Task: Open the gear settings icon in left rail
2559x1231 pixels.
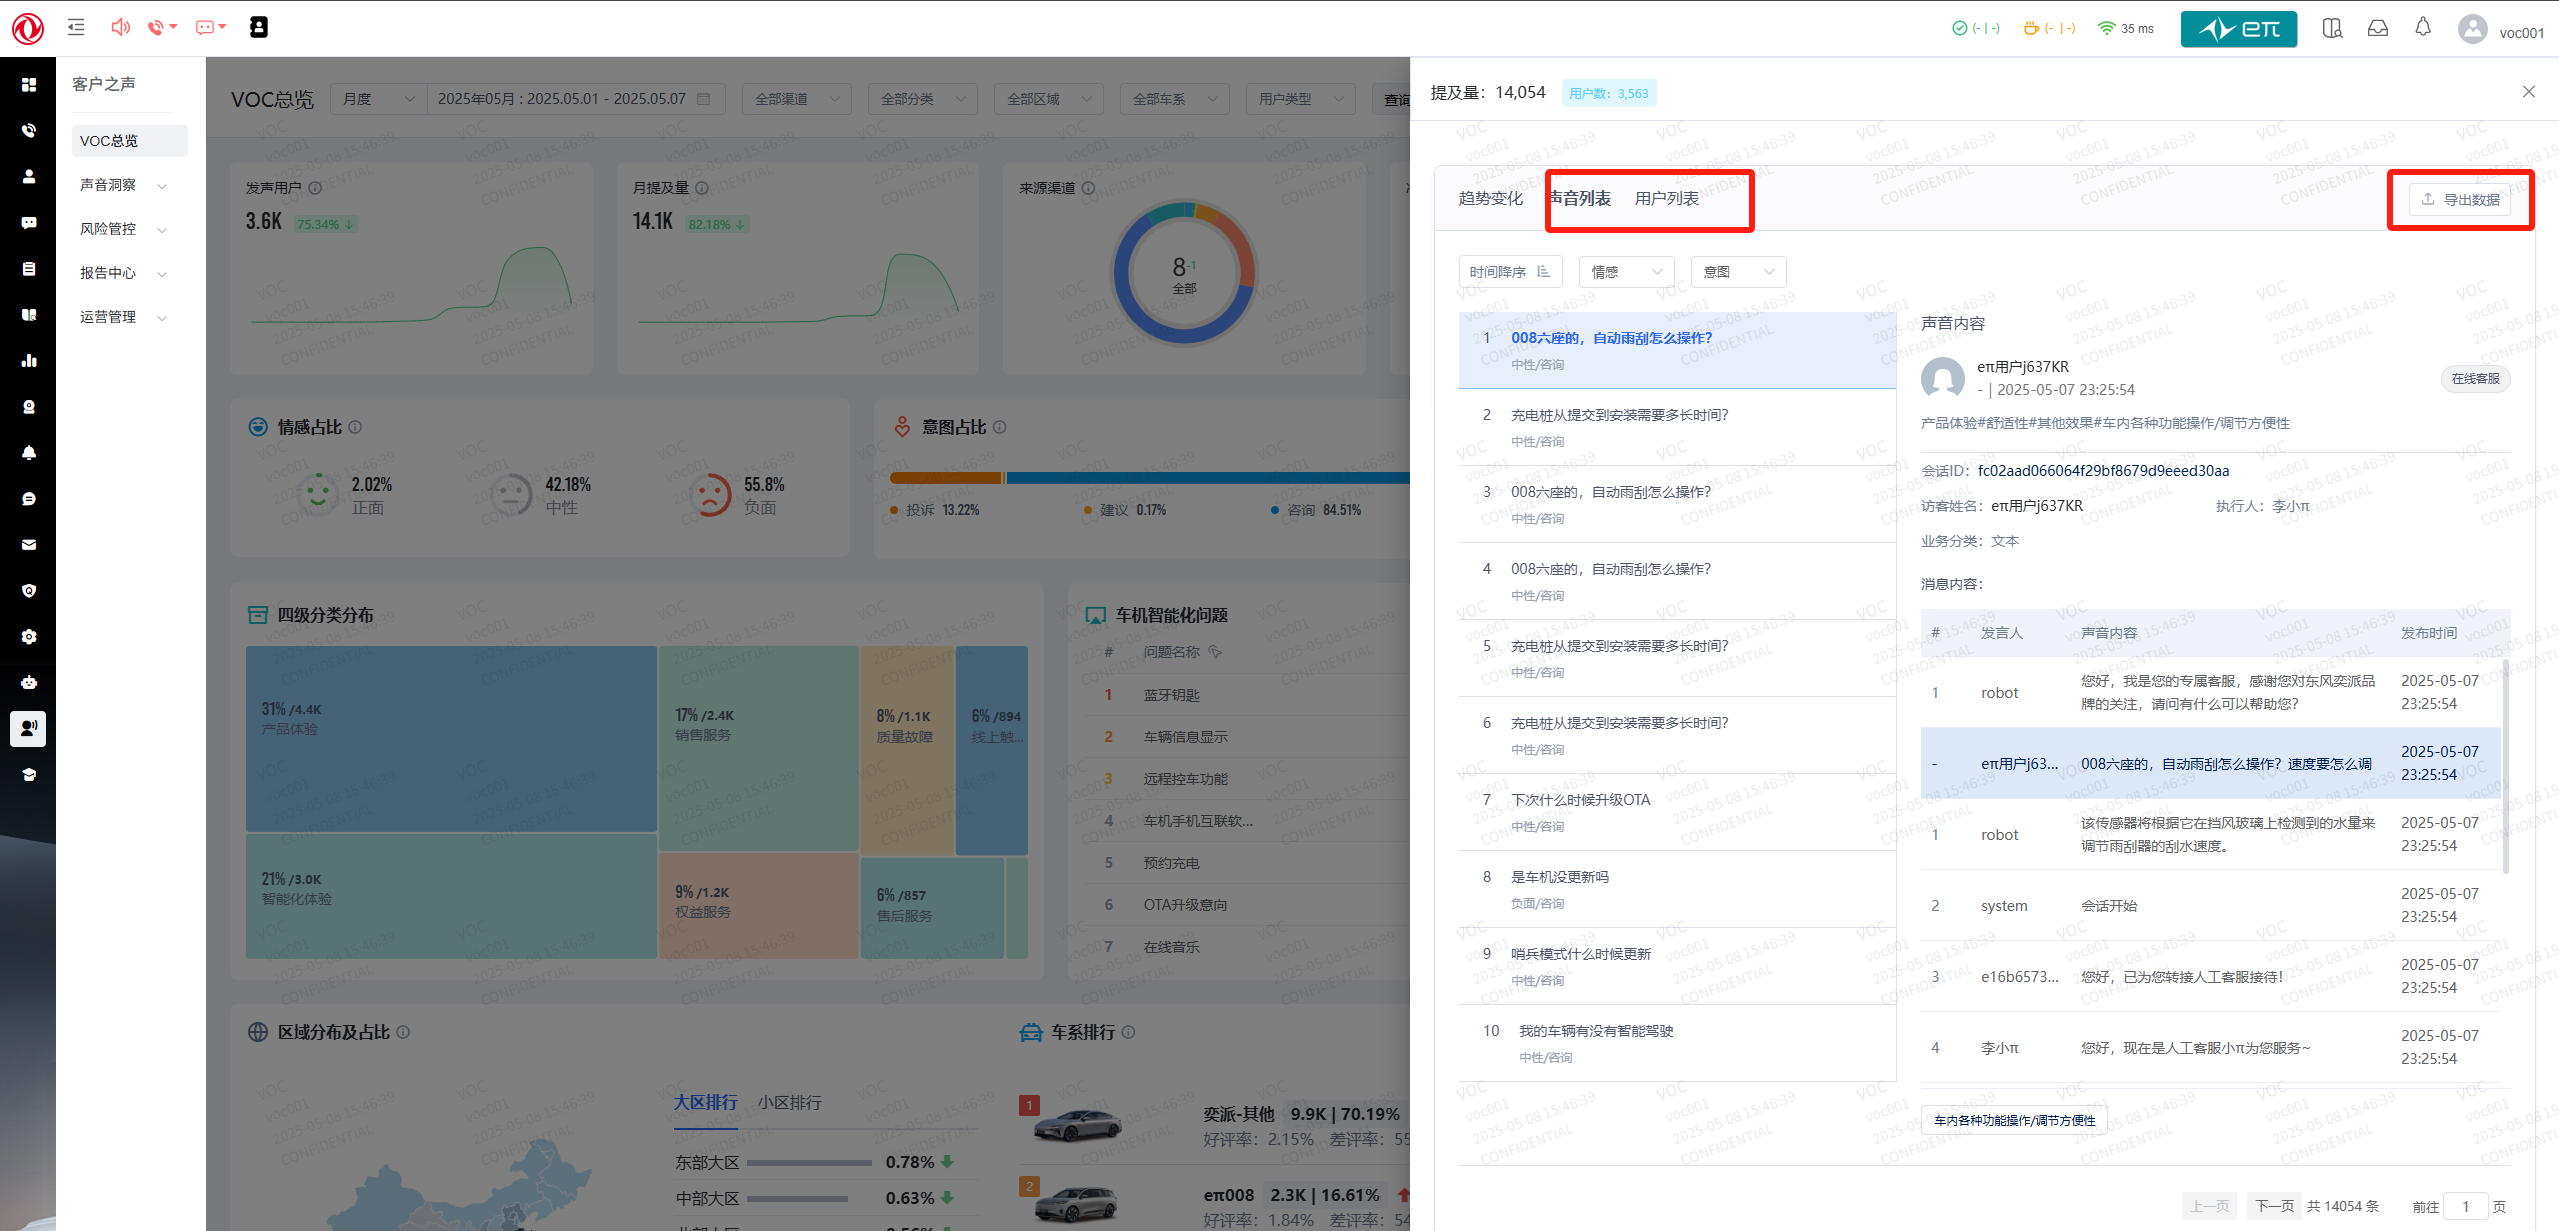Action: [29, 637]
